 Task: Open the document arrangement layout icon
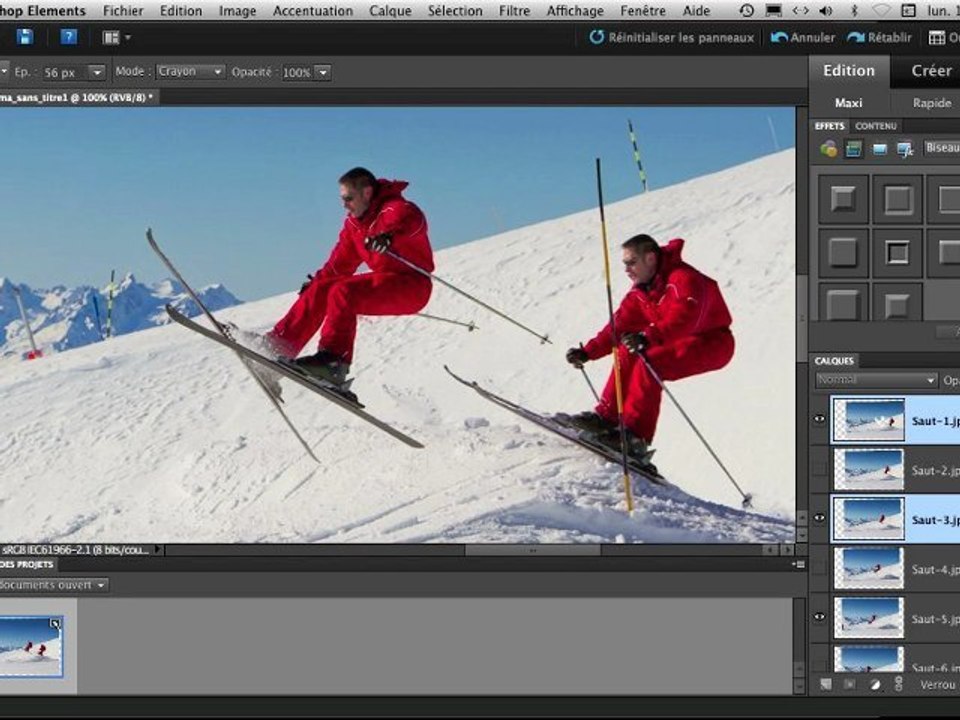point(111,38)
